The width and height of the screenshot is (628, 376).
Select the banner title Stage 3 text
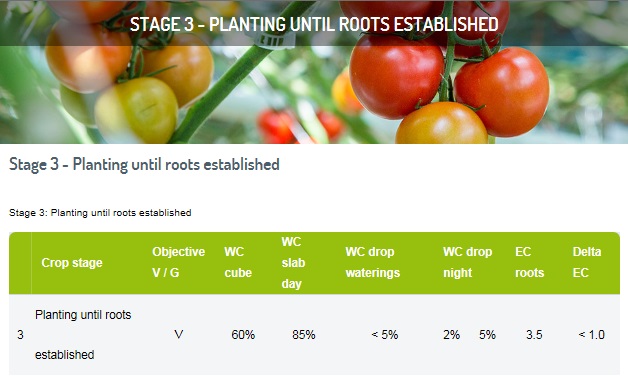coord(314,24)
